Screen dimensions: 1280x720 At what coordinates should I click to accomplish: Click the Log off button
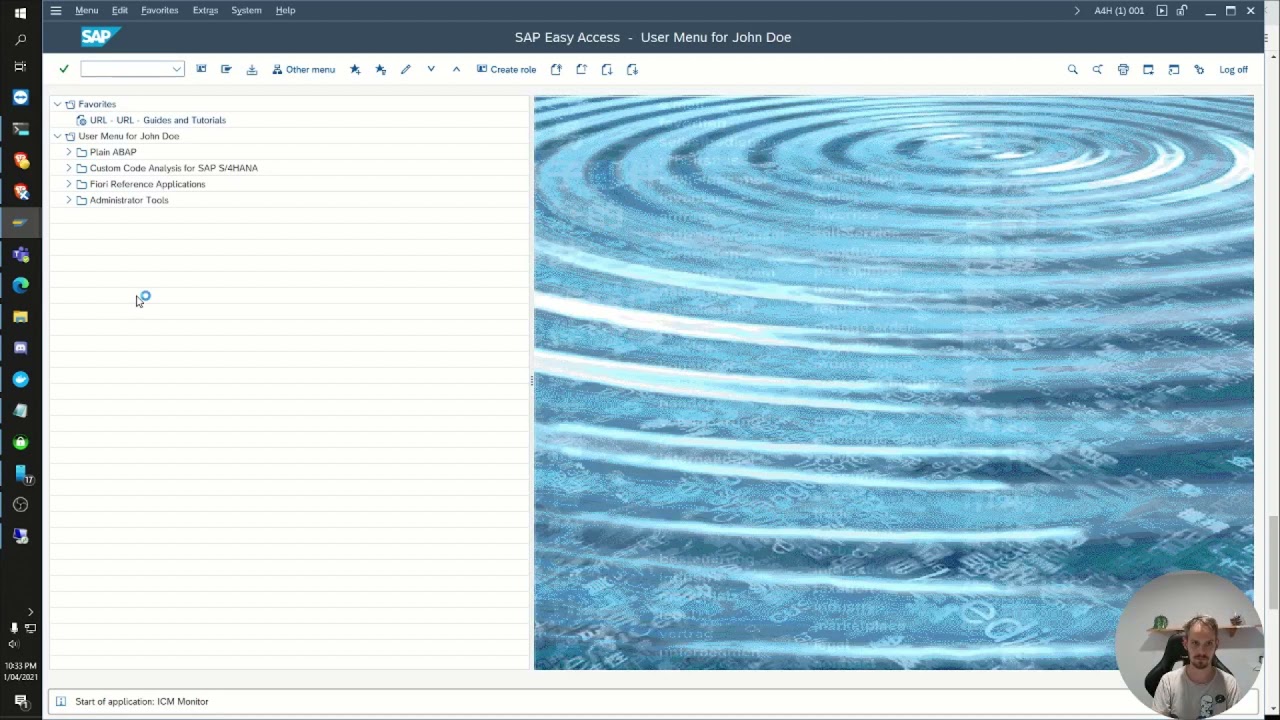point(1233,69)
